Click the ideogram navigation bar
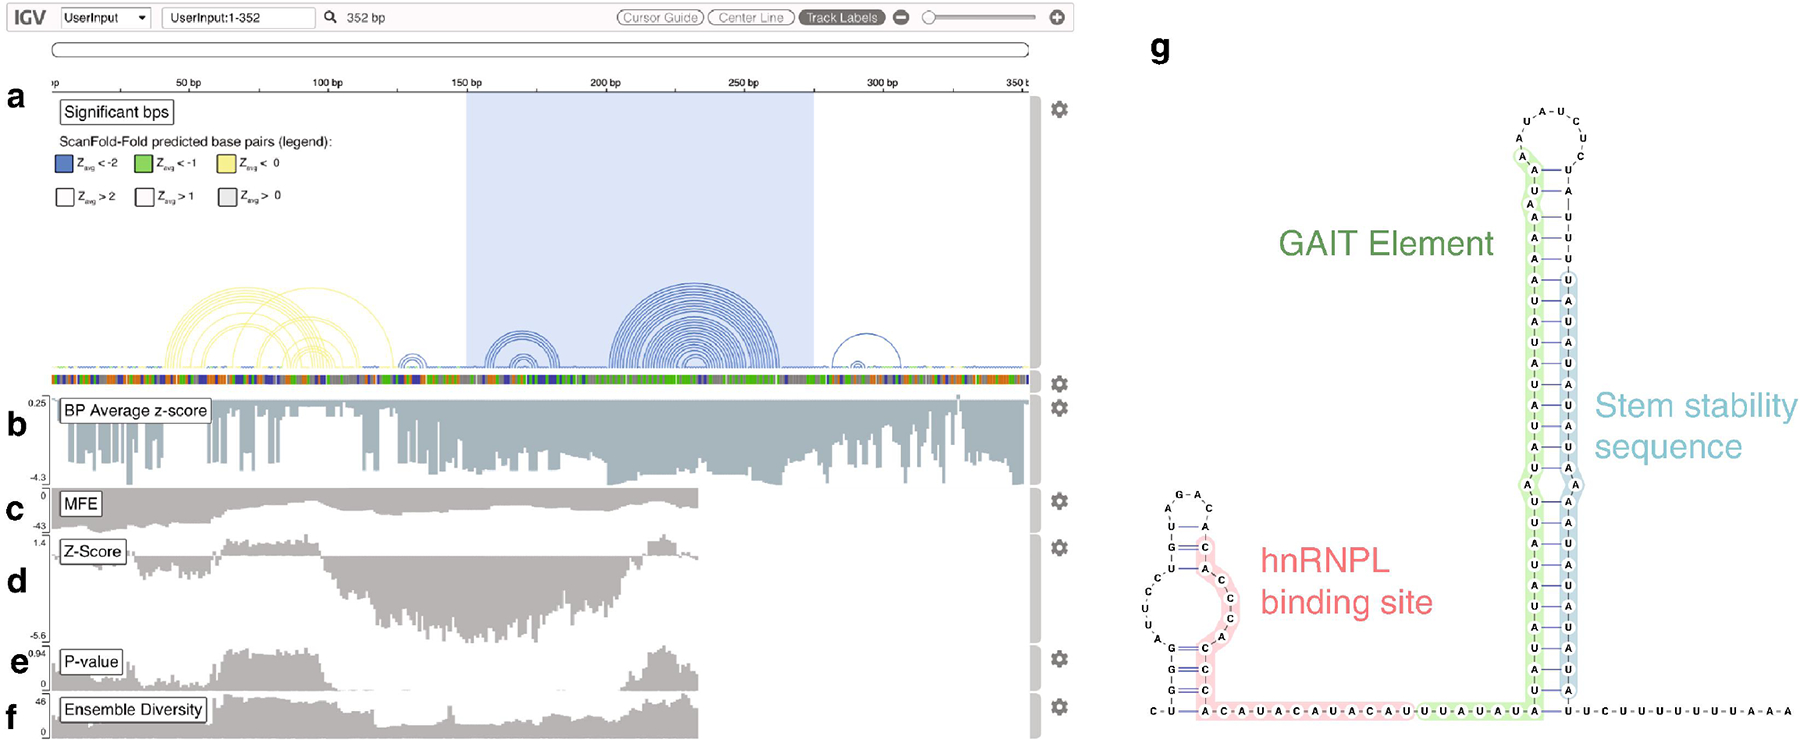The image size is (1800, 740). click(540, 50)
